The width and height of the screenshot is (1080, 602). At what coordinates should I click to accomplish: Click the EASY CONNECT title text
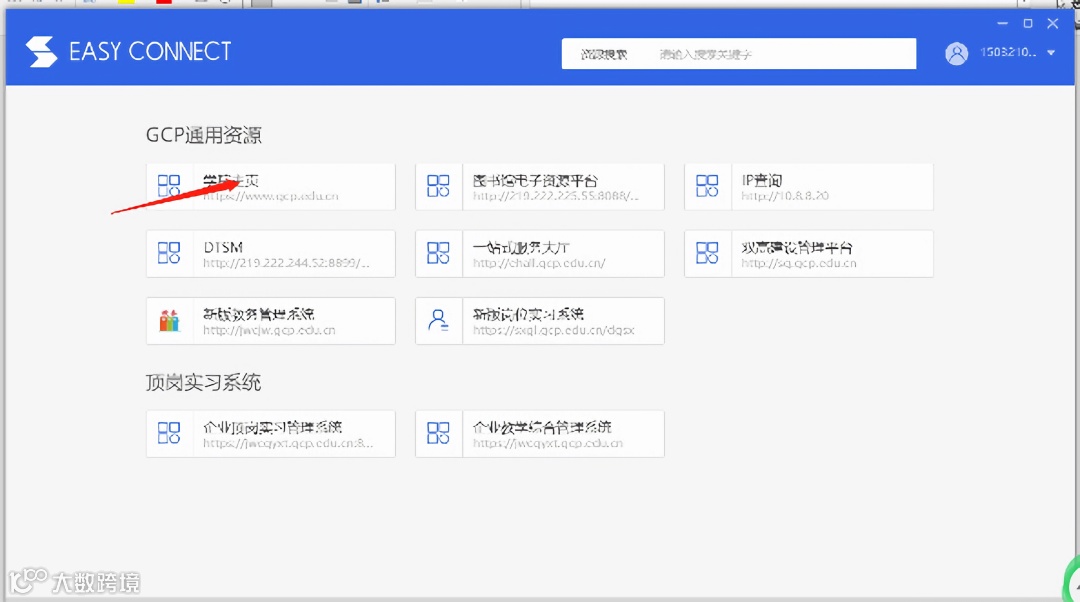click(150, 52)
